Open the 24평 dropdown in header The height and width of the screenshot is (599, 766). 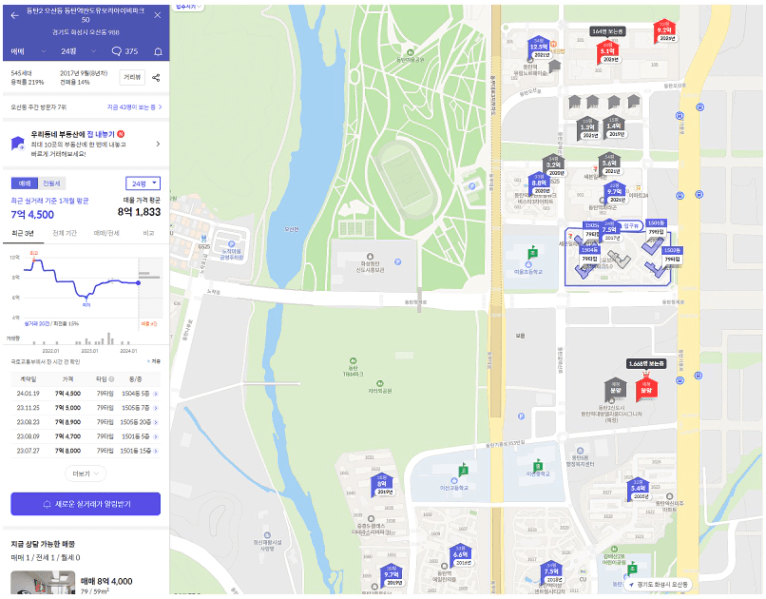(78, 51)
